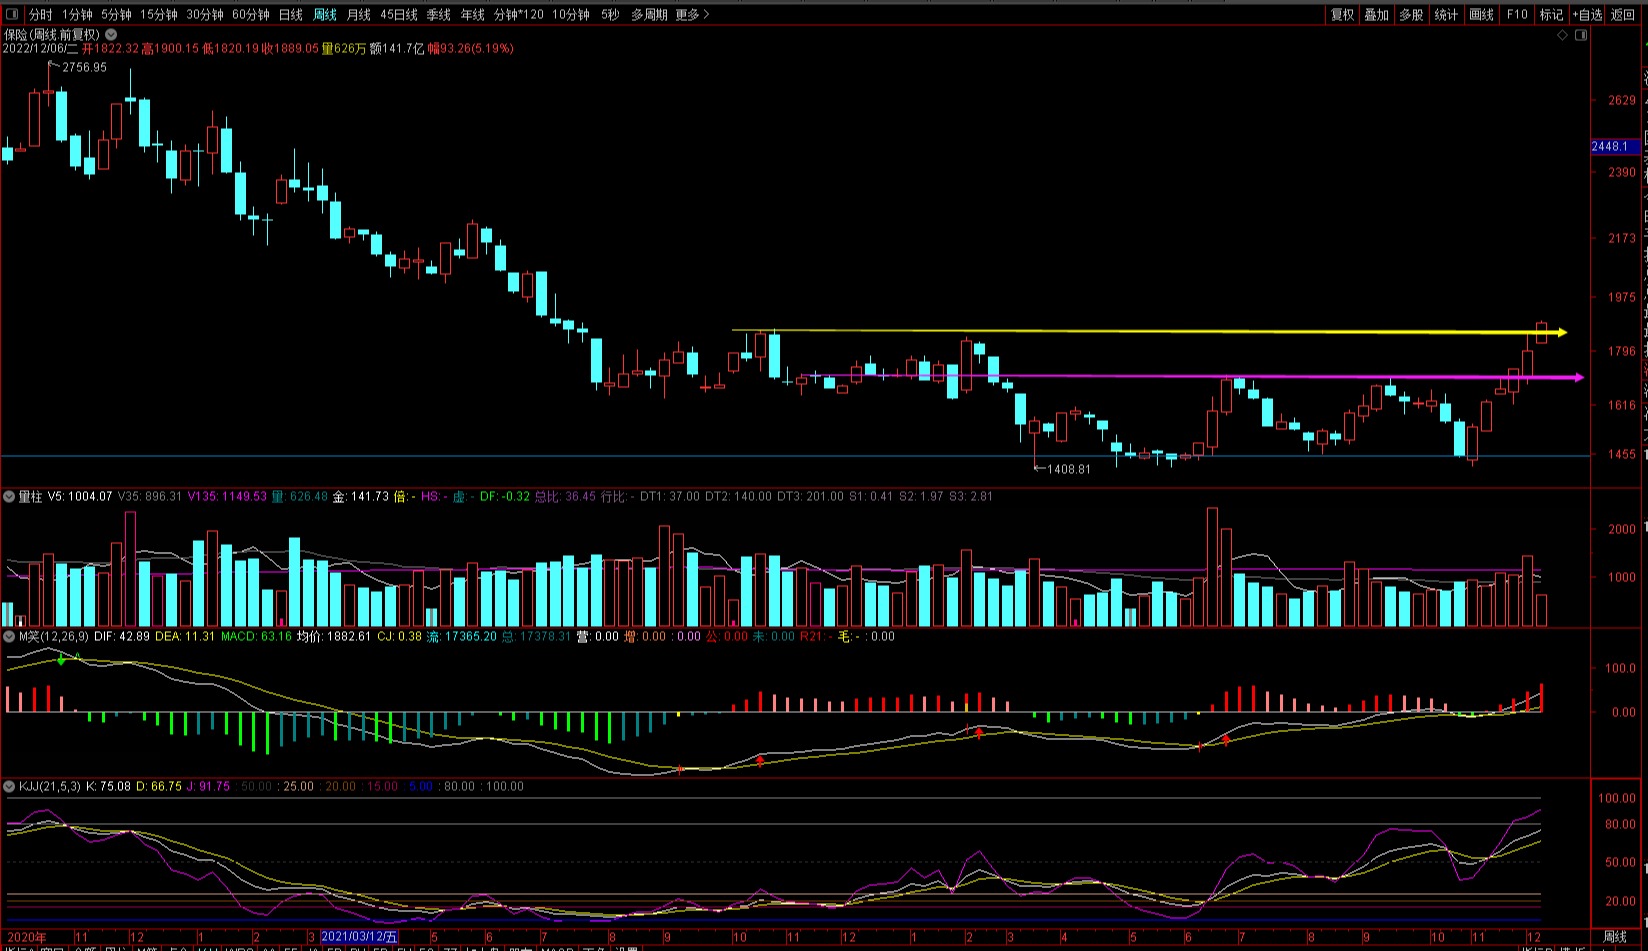Viewport: 1648px width, 951px height.
Task: Expand 更多 for more period options
Action: 692,15
